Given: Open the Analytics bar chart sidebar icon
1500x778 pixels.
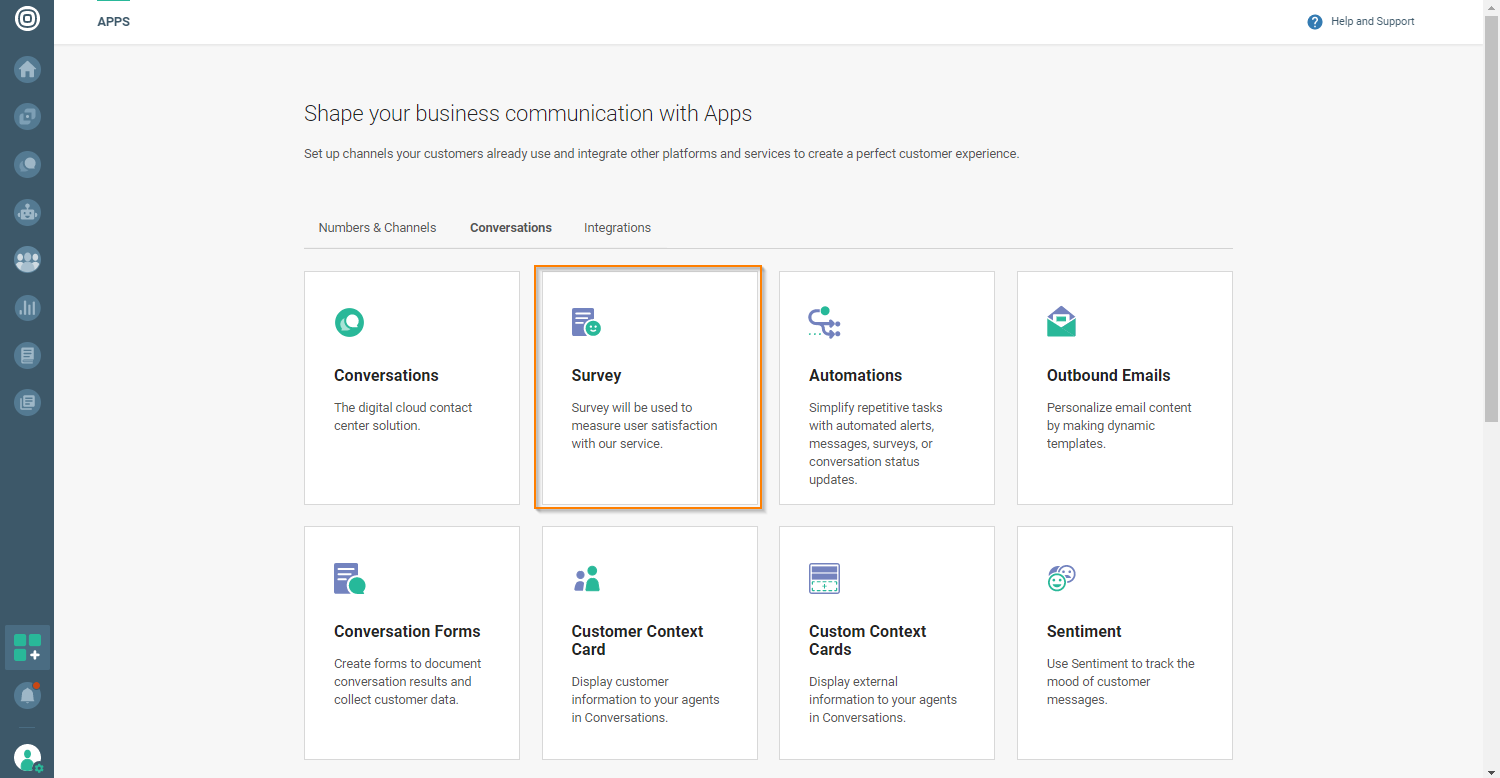Looking at the screenshot, I should coord(27,308).
